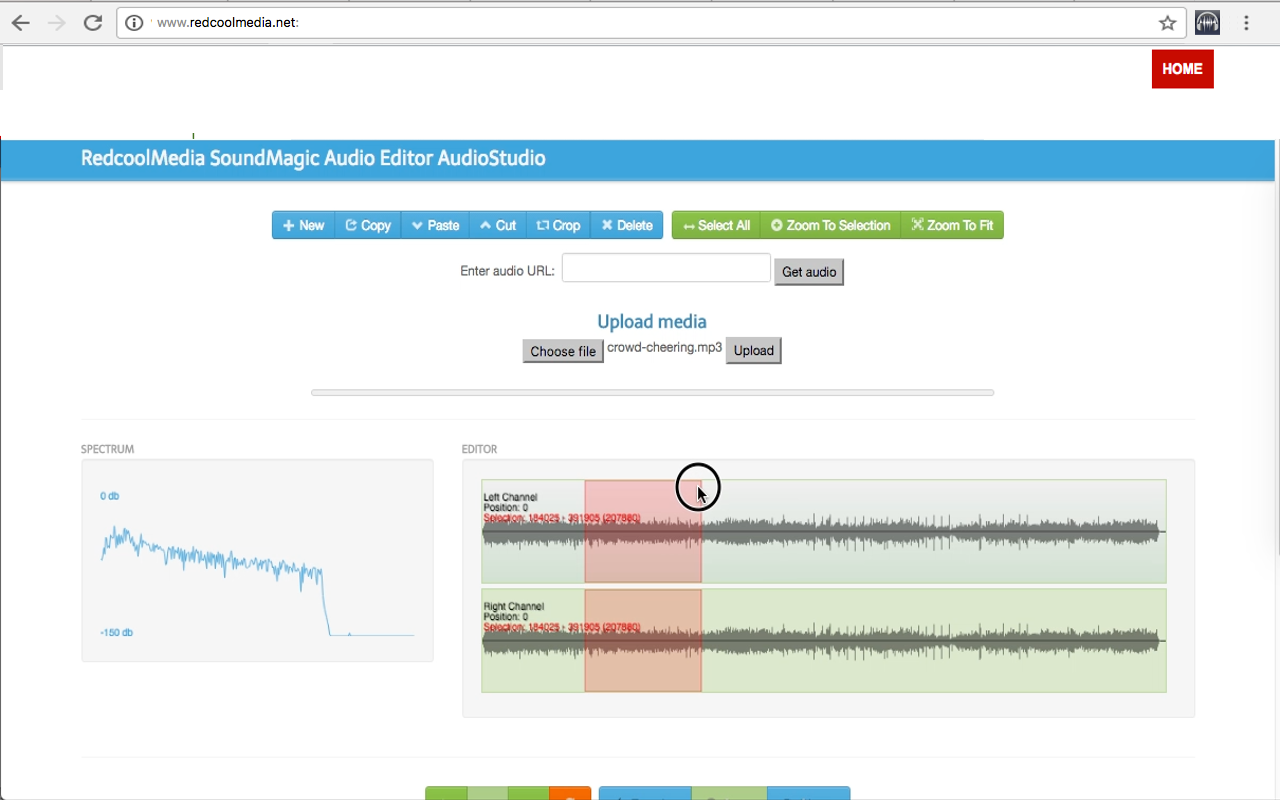This screenshot has width=1280, height=800.
Task: Click the RedcoolMedia SoundMagic Audio Editor title
Action: point(313,158)
